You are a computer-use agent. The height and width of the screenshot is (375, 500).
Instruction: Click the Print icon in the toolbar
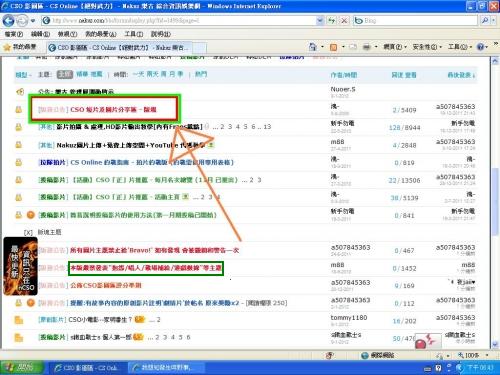tap(366, 47)
